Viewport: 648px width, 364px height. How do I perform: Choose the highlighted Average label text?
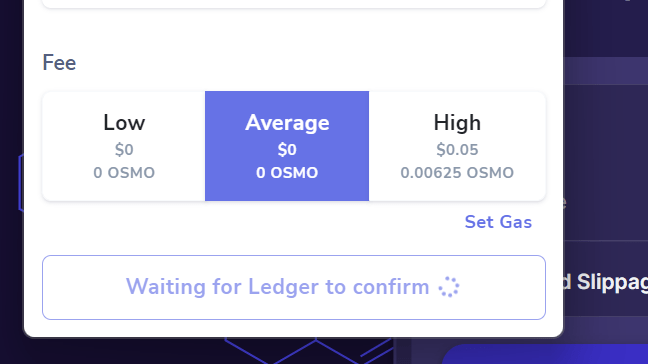click(287, 123)
